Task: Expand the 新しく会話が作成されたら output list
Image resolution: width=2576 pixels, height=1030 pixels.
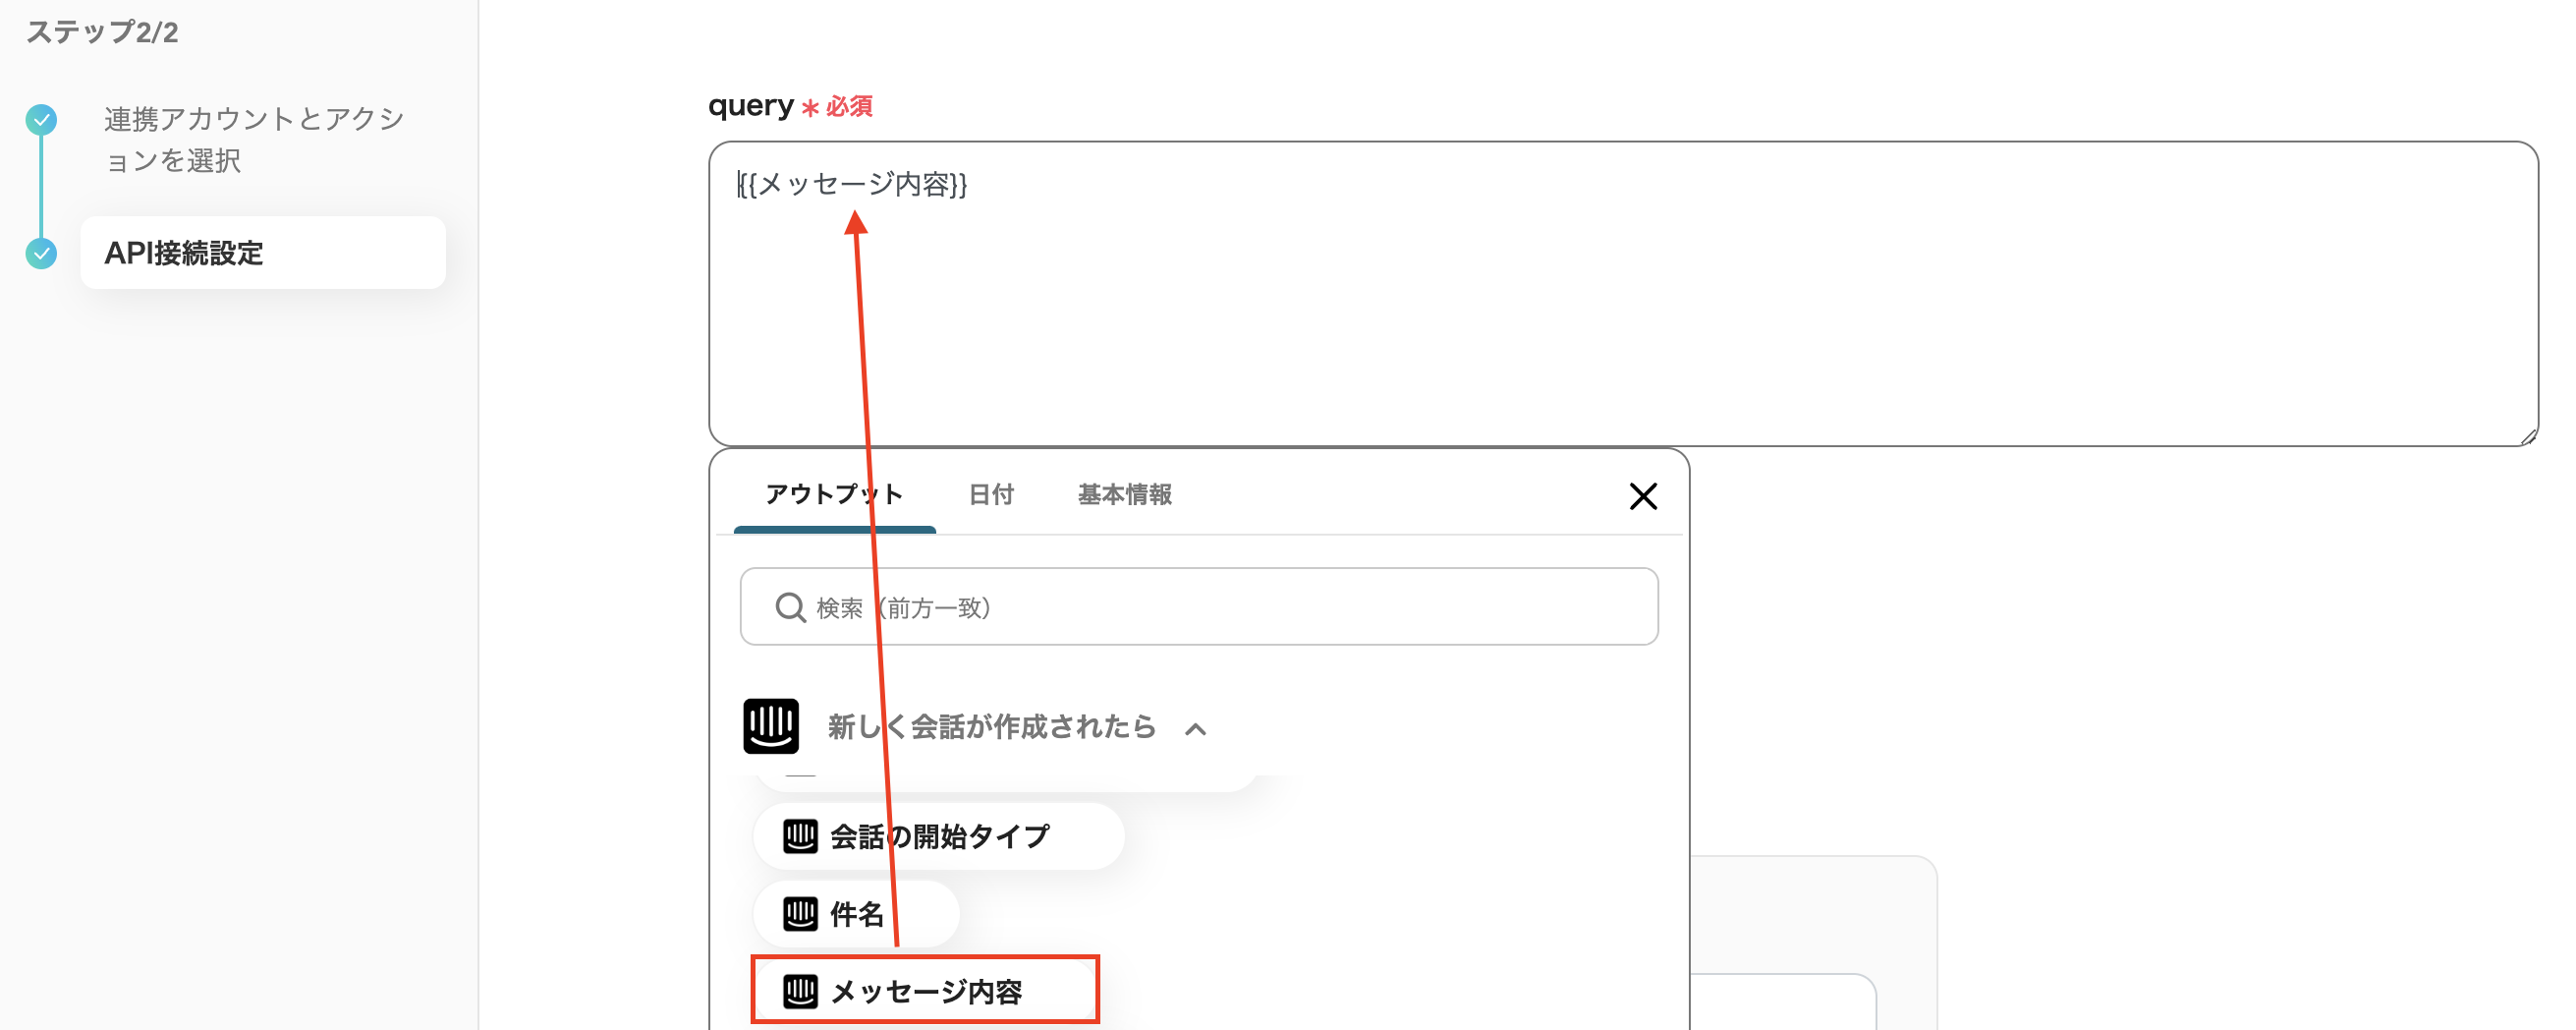Action: pyautogui.click(x=1195, y=728)
